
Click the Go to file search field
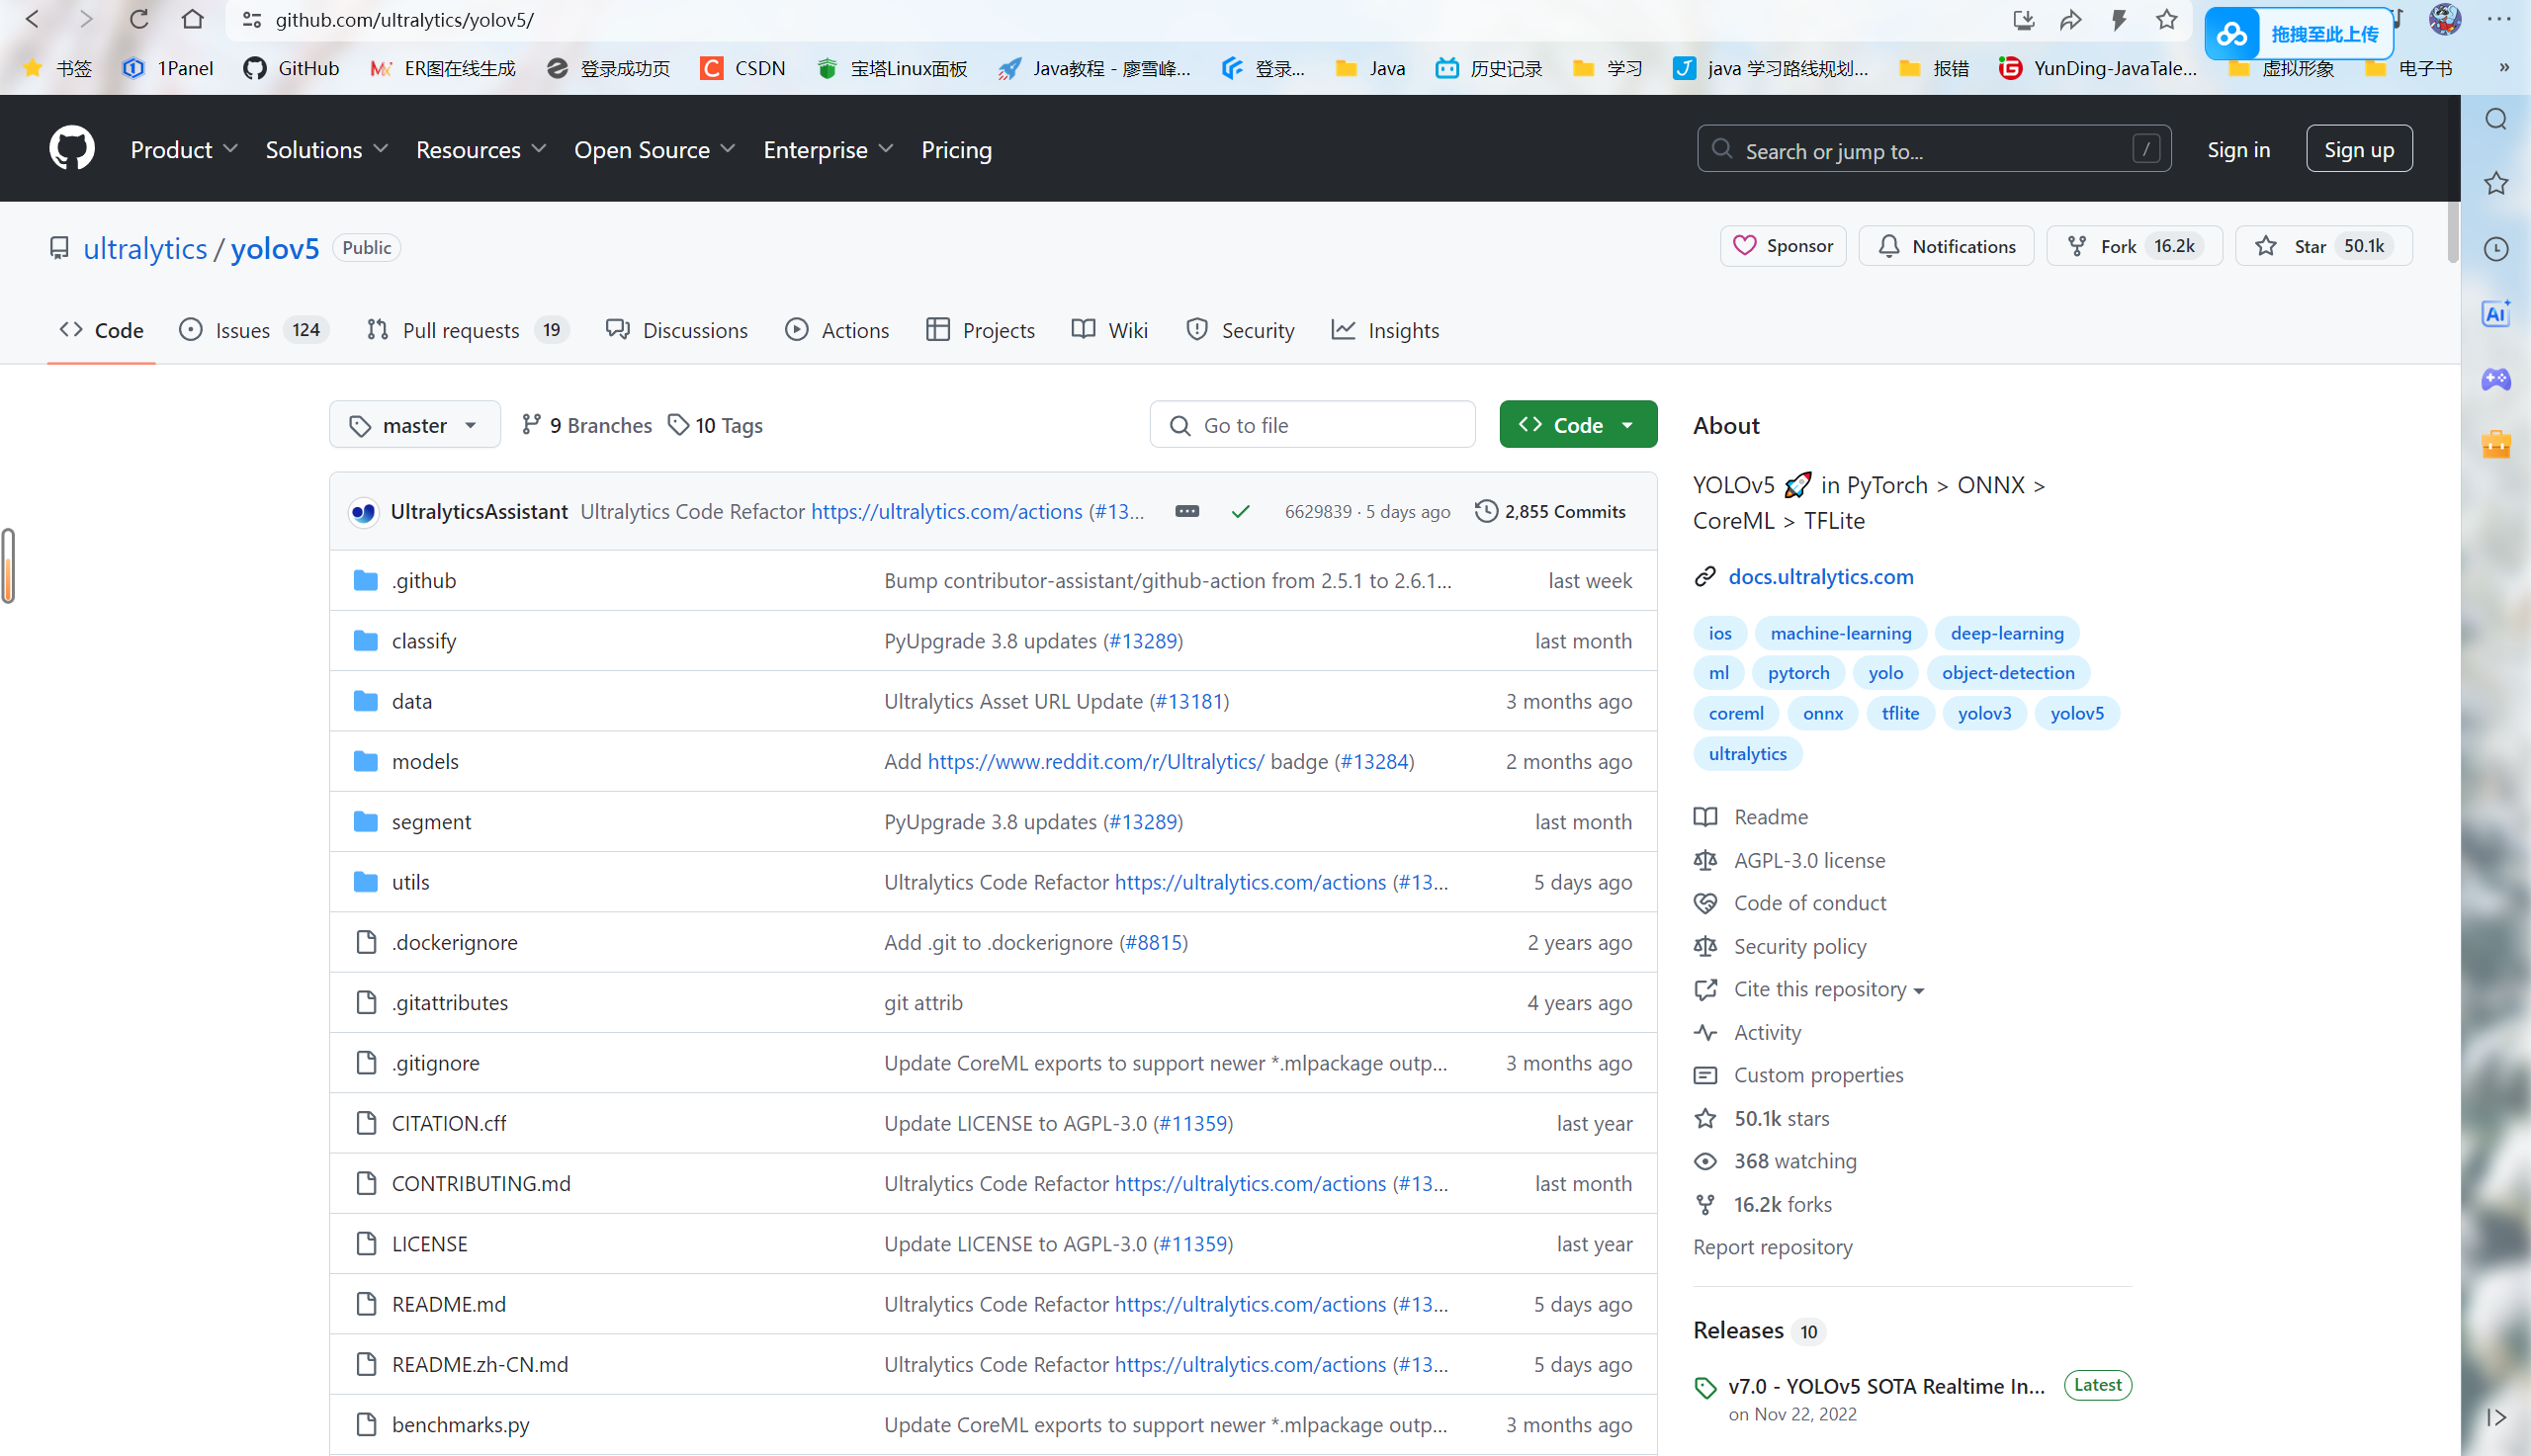coord(1312,425)
